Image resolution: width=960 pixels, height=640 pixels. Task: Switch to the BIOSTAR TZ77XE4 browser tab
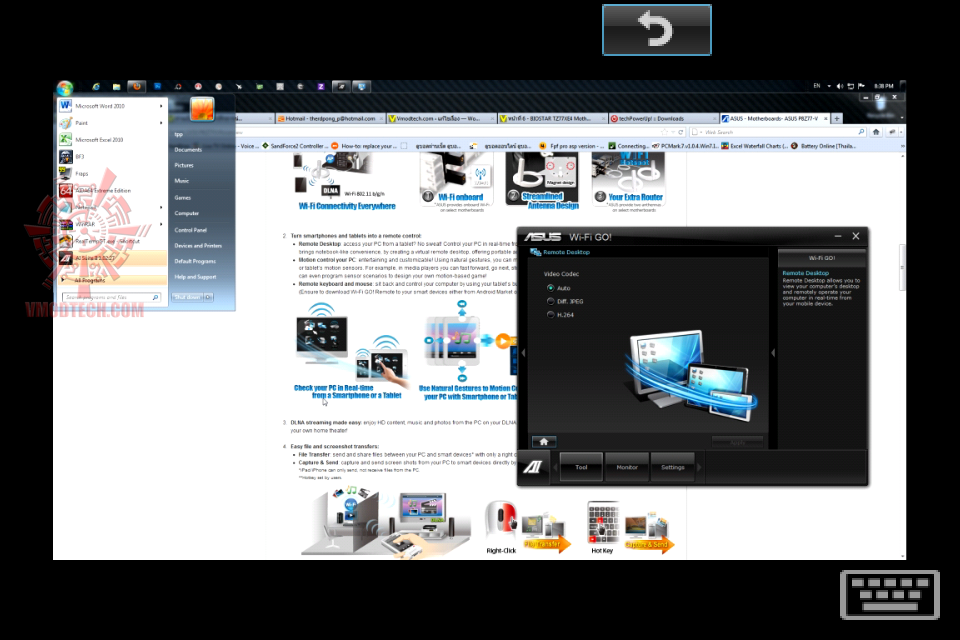pyautogui.click(x=551, y=118)
